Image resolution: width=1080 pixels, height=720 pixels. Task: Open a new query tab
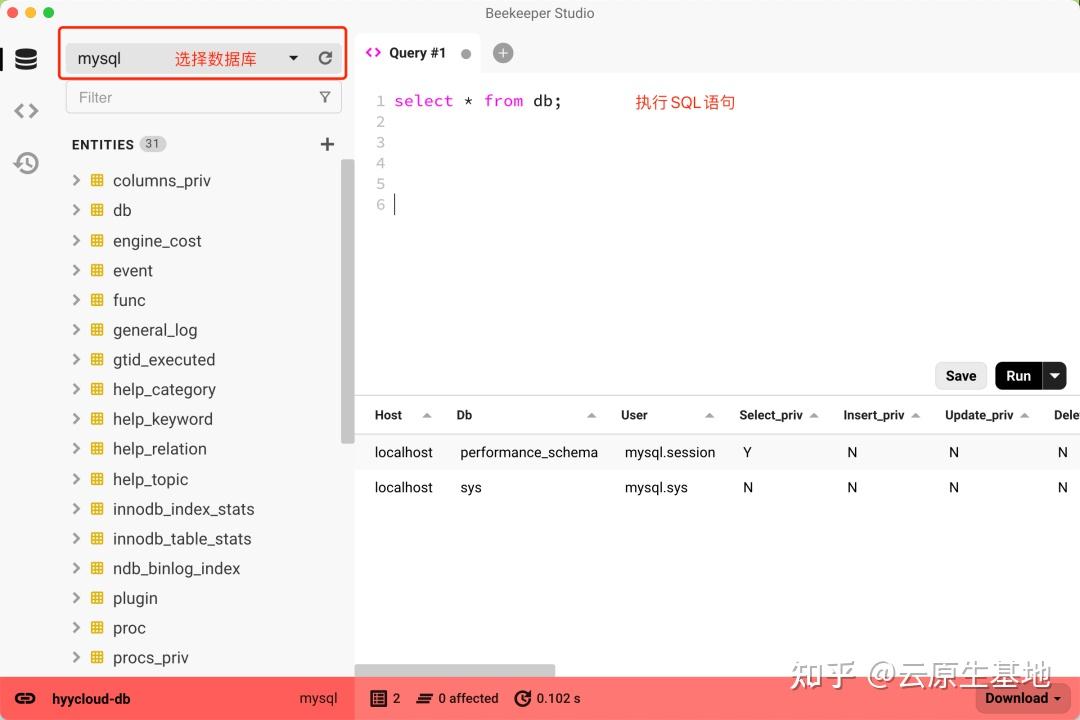pyautogui.click(x=503, y=52)
